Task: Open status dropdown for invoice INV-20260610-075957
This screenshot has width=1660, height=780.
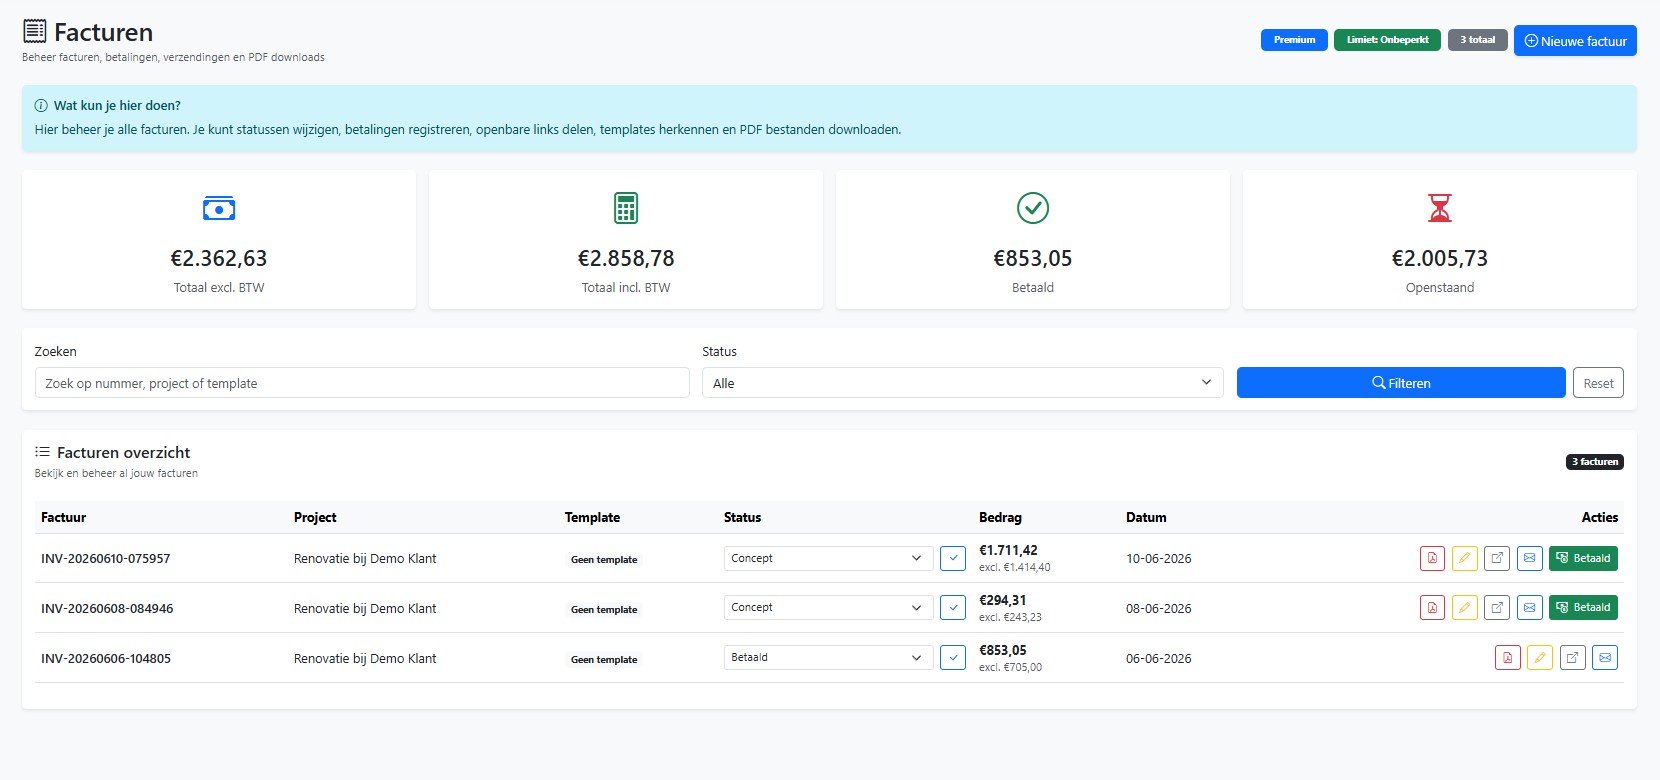Action: (x=828, y=558)
